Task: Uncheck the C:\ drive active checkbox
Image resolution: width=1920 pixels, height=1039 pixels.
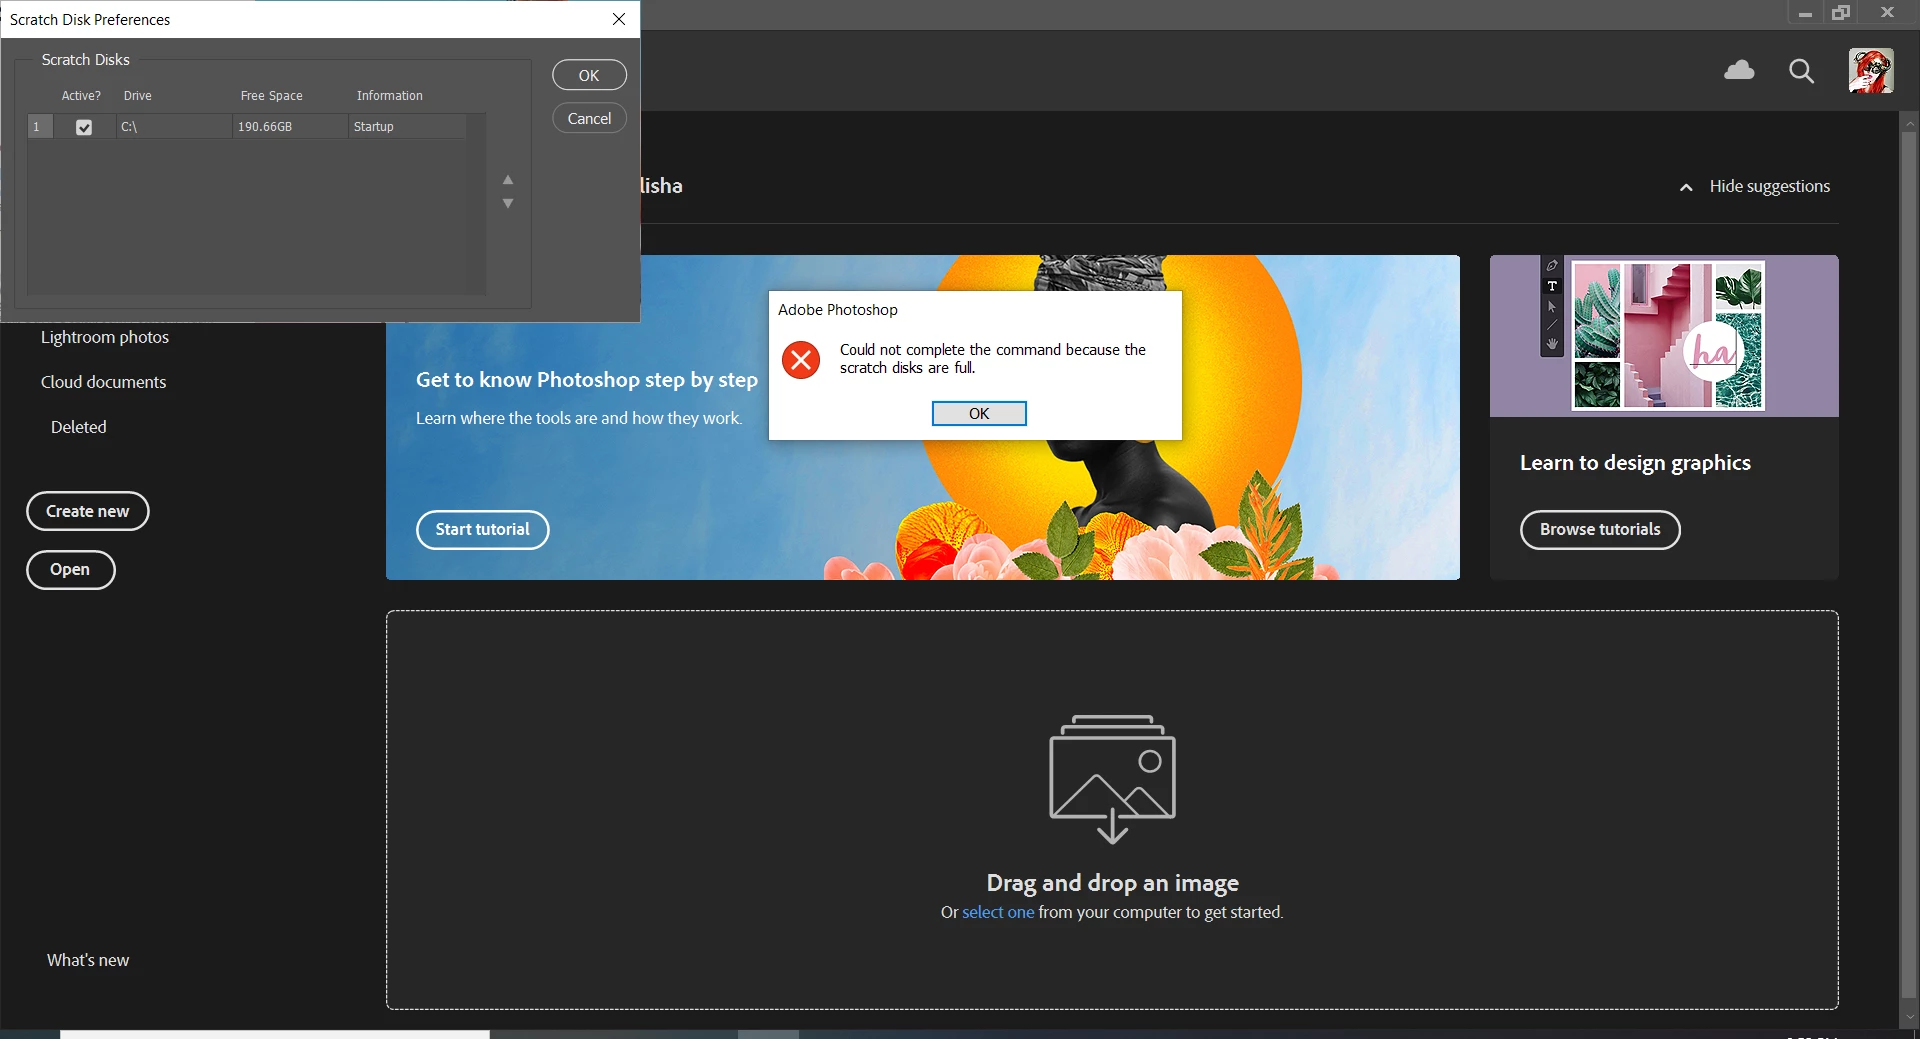Action: 84,127
